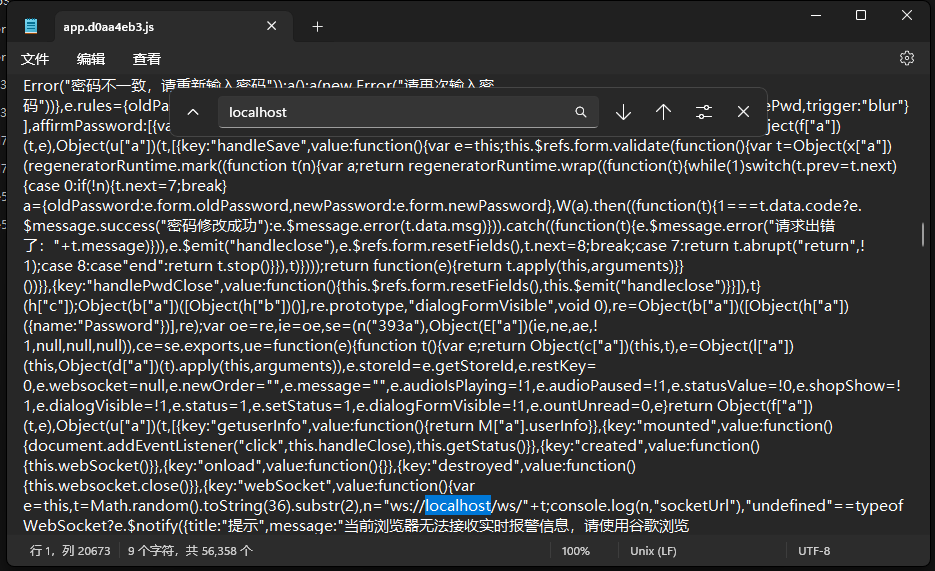Open the 100% zoom level in status bar
The height and width of the screenshot is (571, 935).
click(x=575, y=551)
